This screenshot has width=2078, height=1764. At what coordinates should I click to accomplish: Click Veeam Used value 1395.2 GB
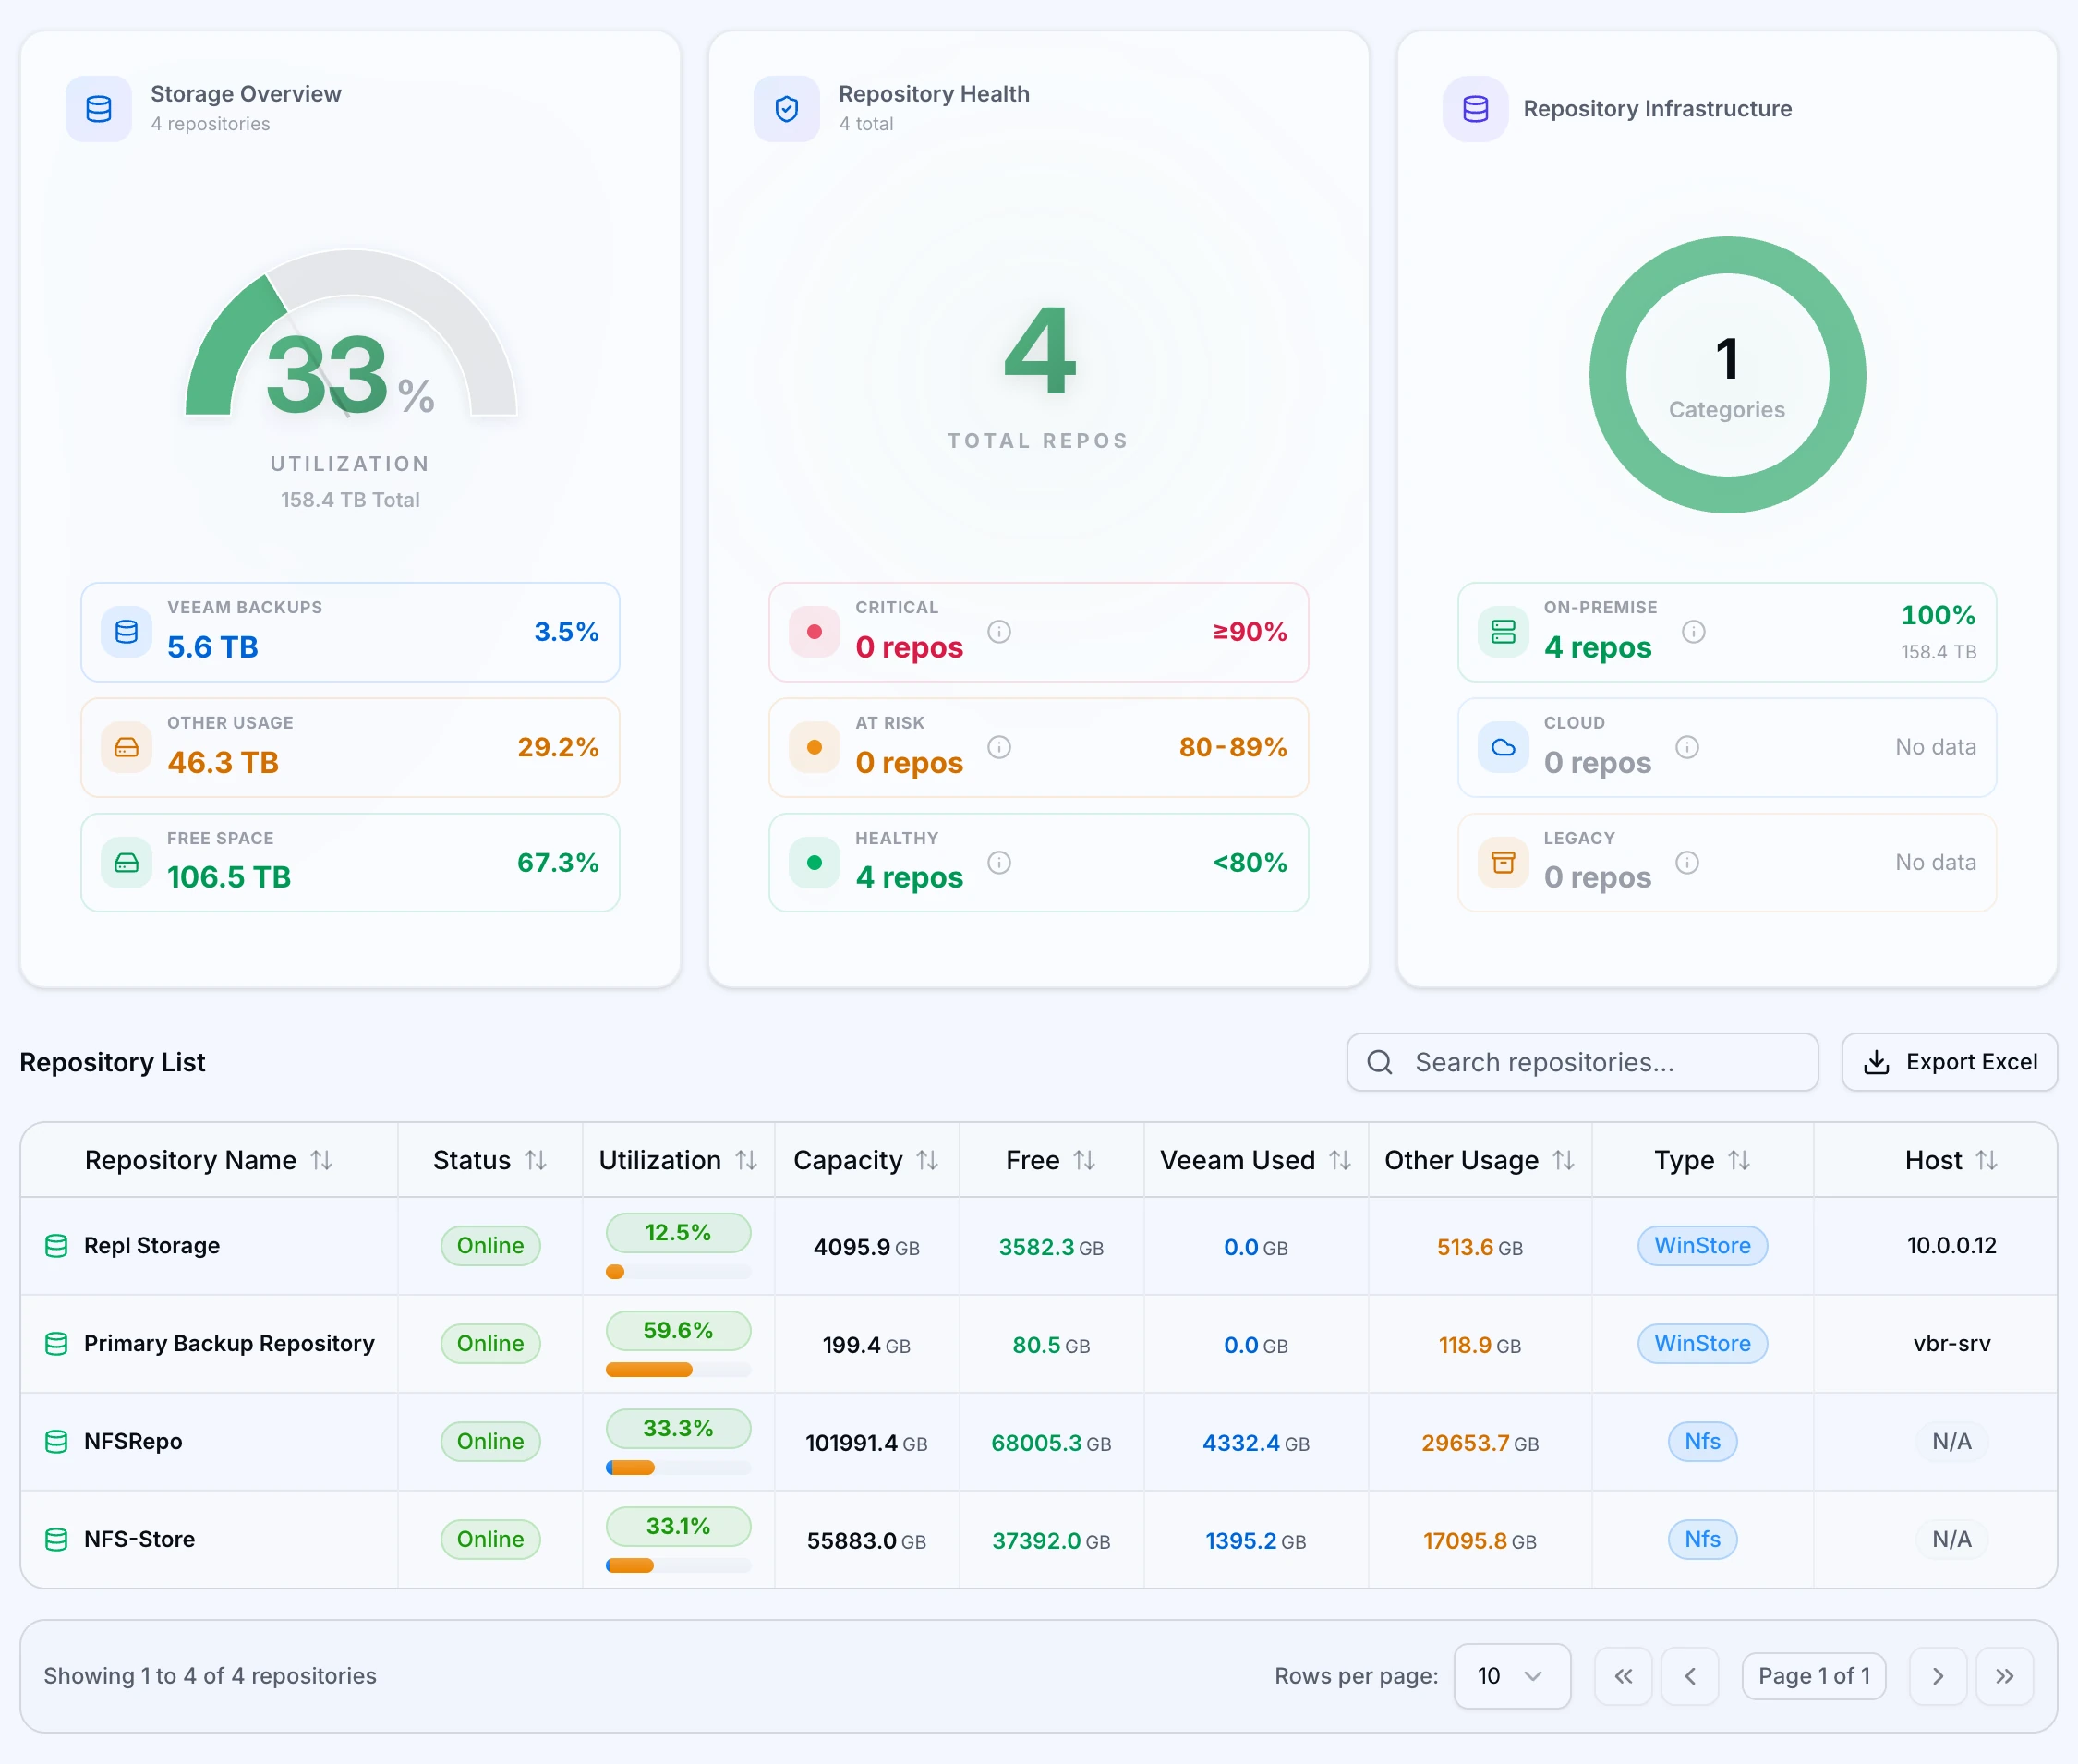(1255, 1541)
